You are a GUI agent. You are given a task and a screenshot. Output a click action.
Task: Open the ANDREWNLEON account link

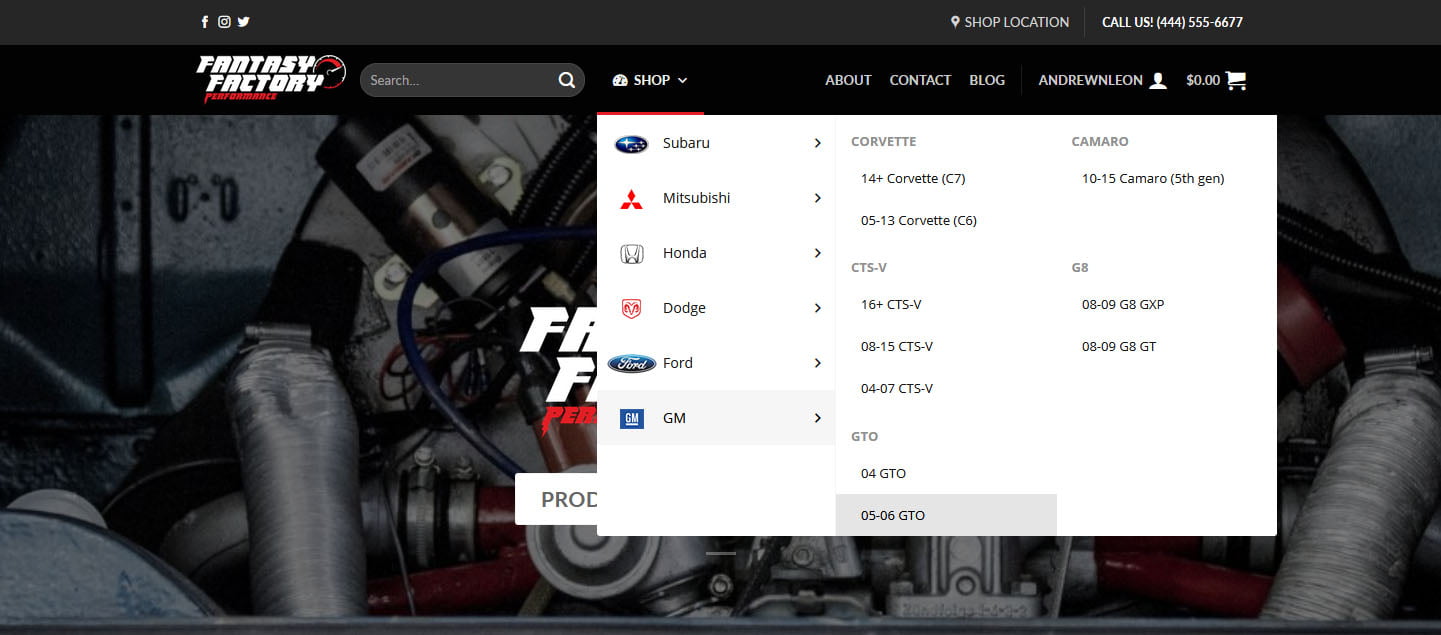point(1090,80)
